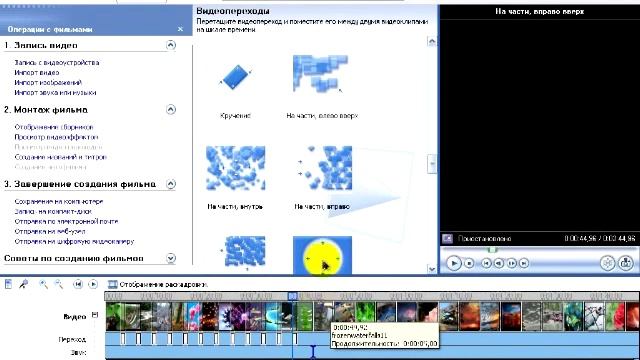640x360 pixels.
Task: Click the split clip button under the preview
Action: tap(607, 263)
